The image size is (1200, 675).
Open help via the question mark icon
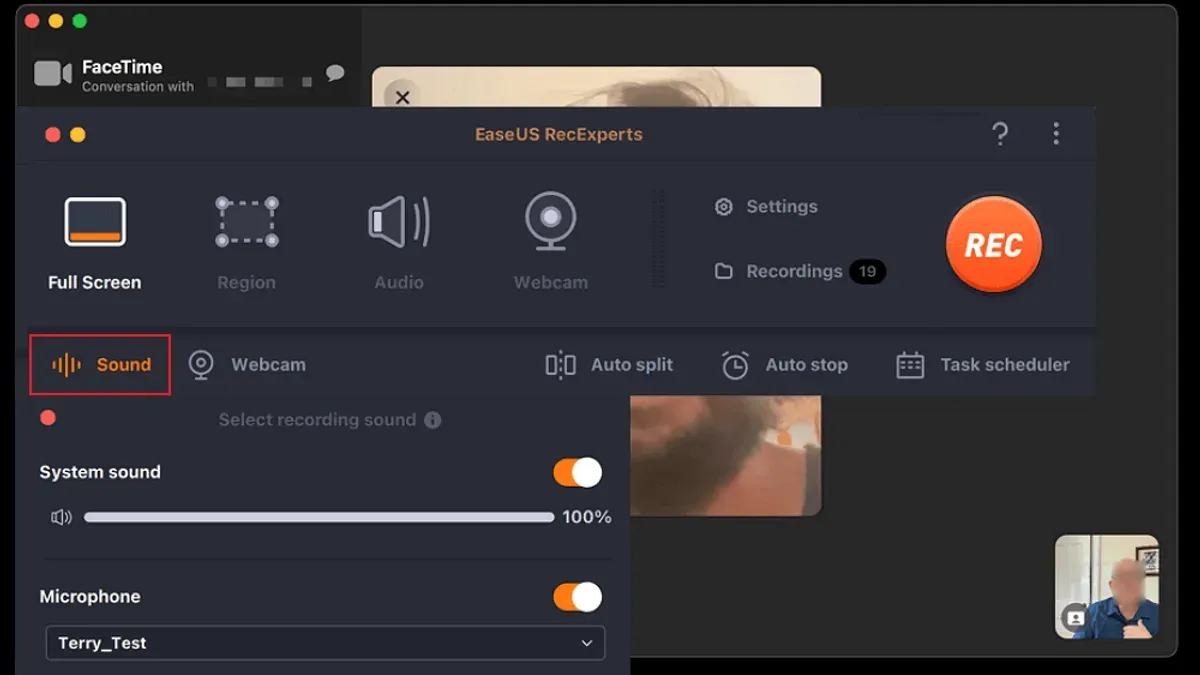pyautogui.click(x=999, y=134)
